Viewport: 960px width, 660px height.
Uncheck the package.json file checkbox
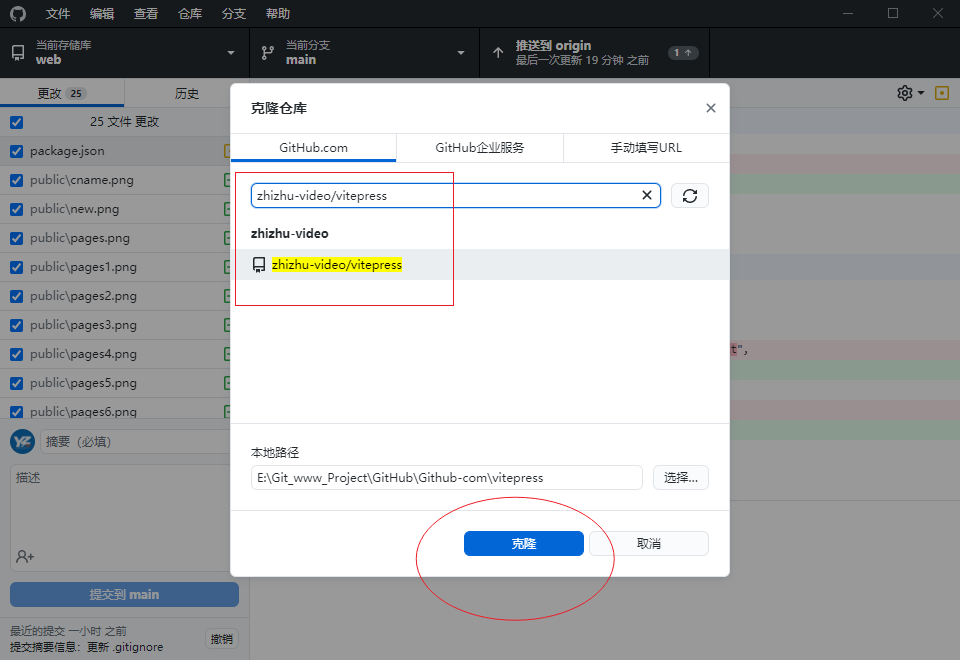(x=17, y=151)
